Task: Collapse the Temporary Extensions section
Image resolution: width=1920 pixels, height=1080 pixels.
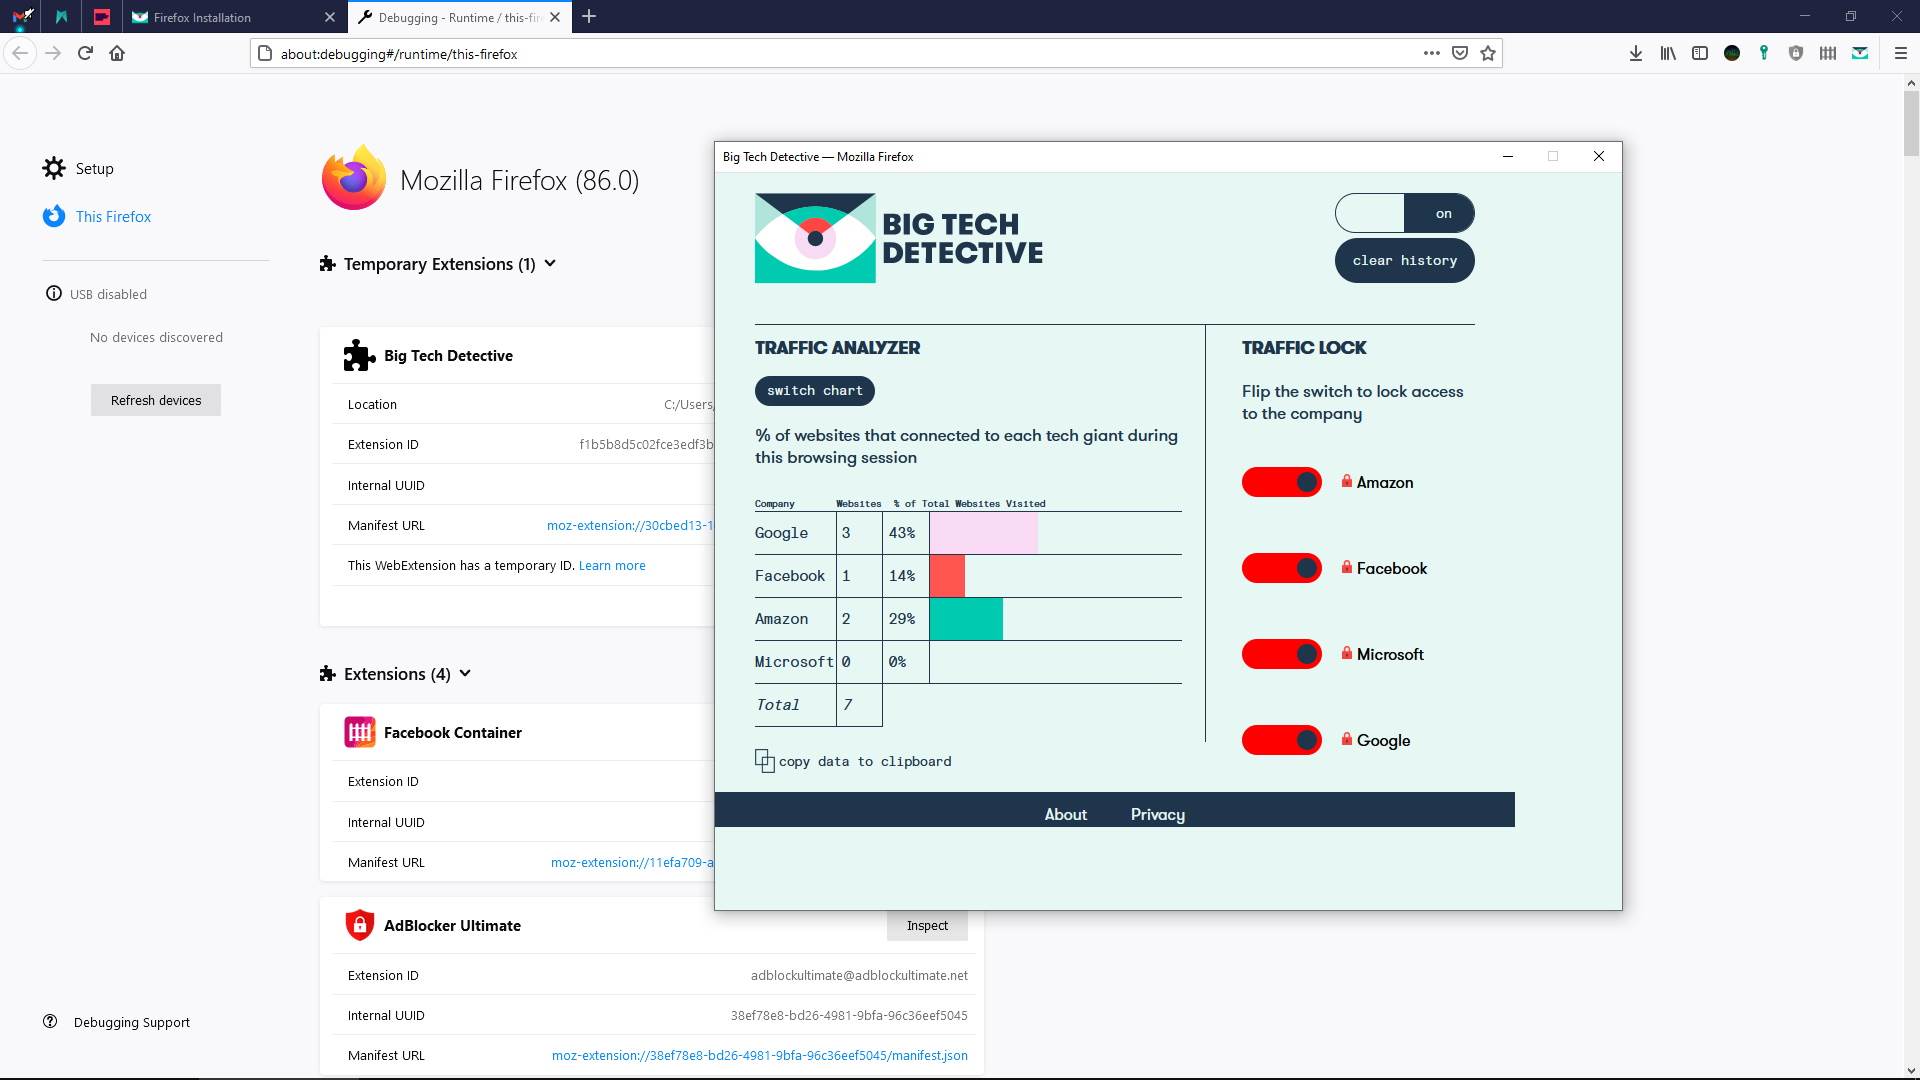Action: 550,264
